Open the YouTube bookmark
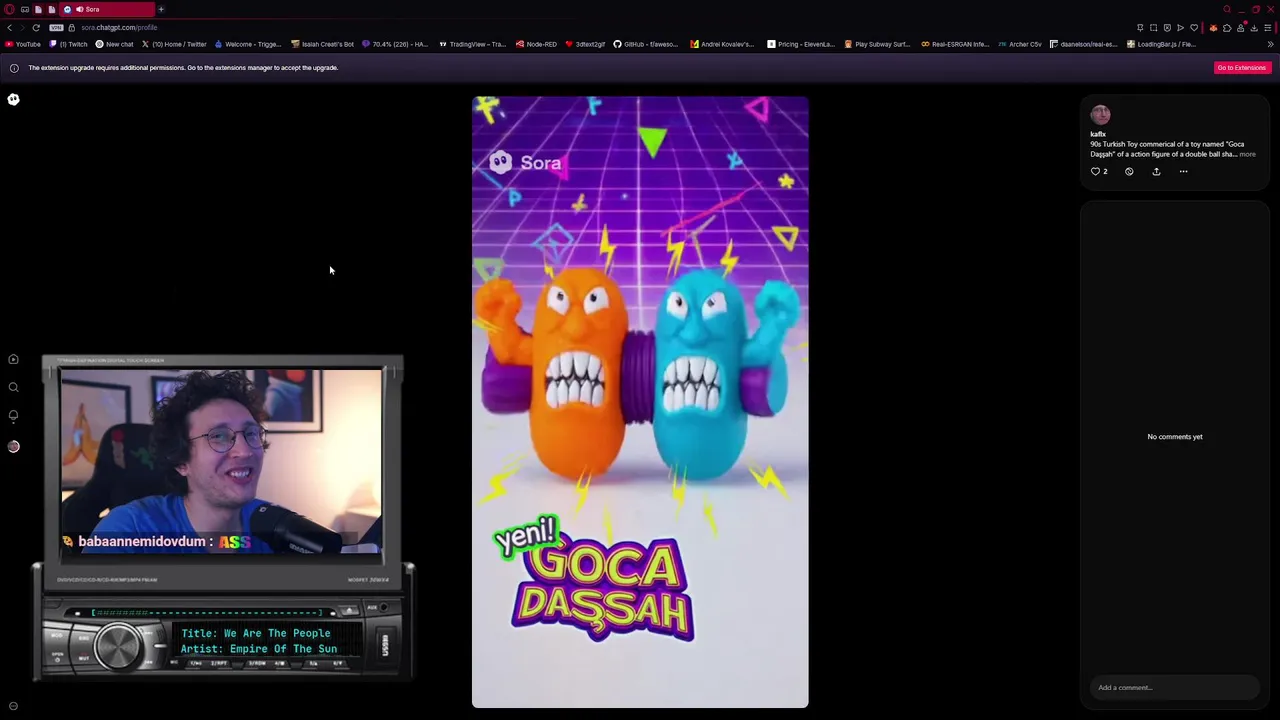The height and width of the screenshot is (720, 1280). [23, 44]
